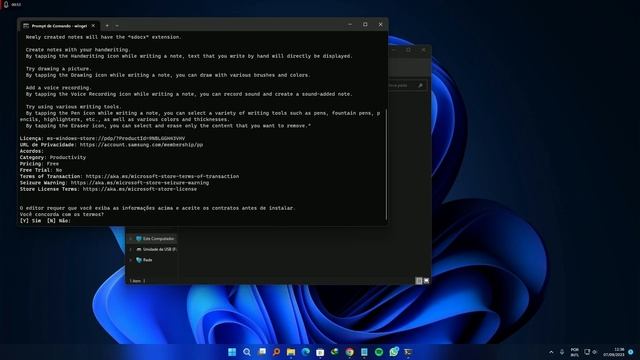The image size is (640, 360).
Task: Select 'Unidade de USB' in File Explorer sidebar
Action: (x=156, y=249)
